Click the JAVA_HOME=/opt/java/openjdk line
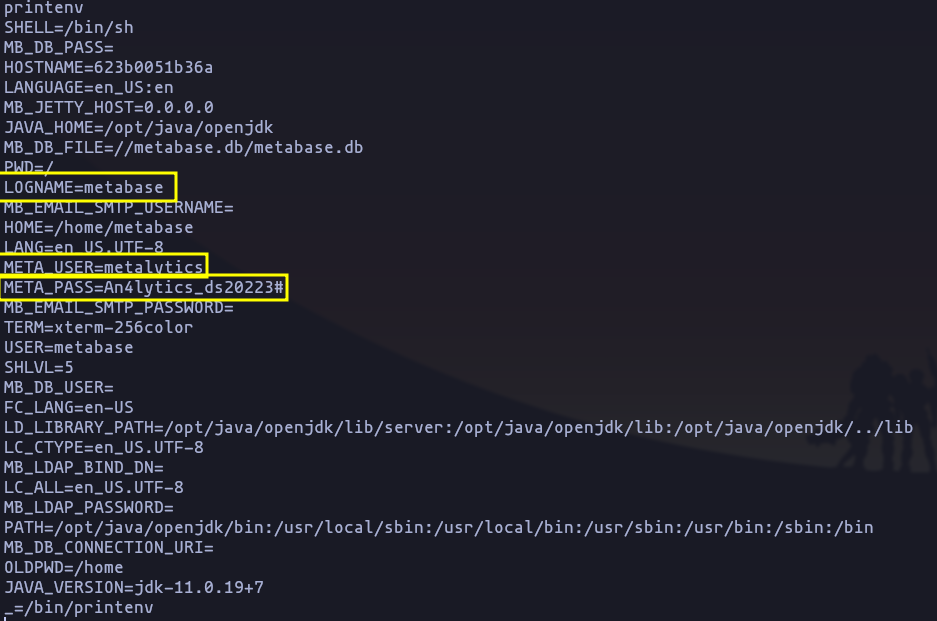The image size is (937, 621). [x=138, y=127]
